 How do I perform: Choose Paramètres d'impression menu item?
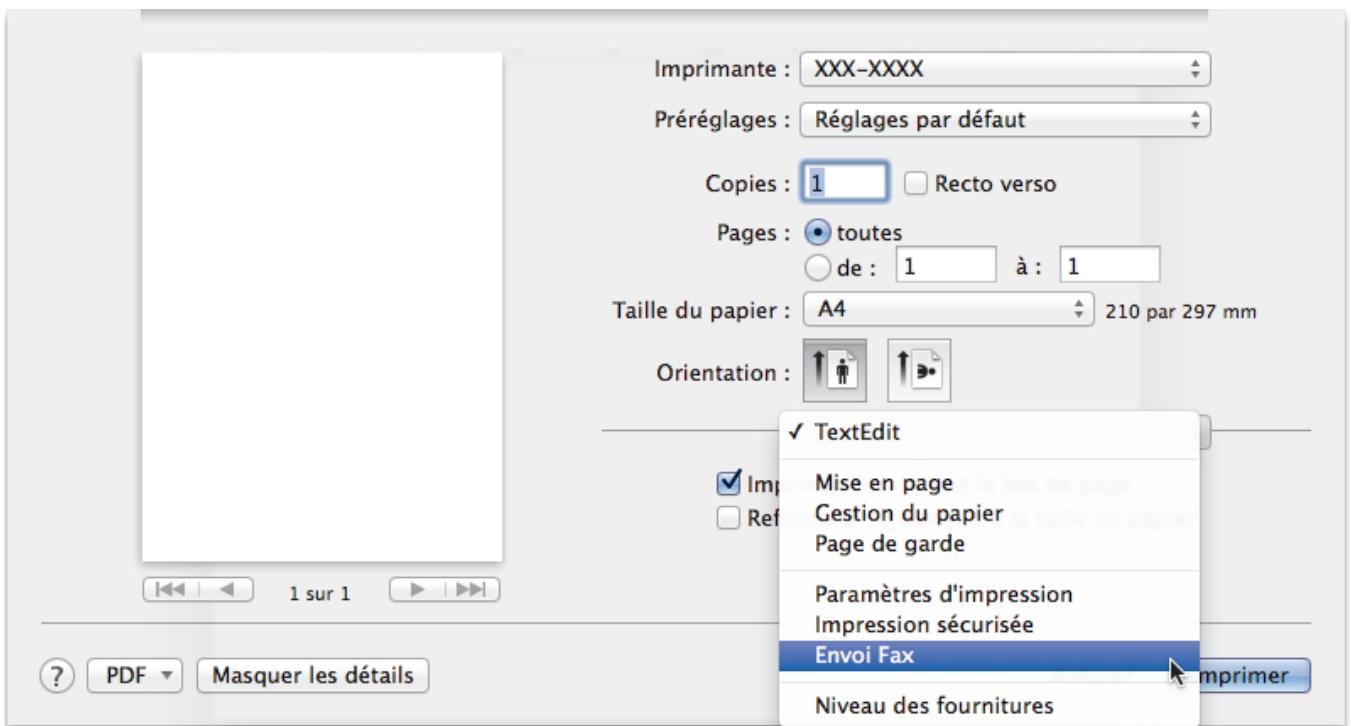pos(988,593)
